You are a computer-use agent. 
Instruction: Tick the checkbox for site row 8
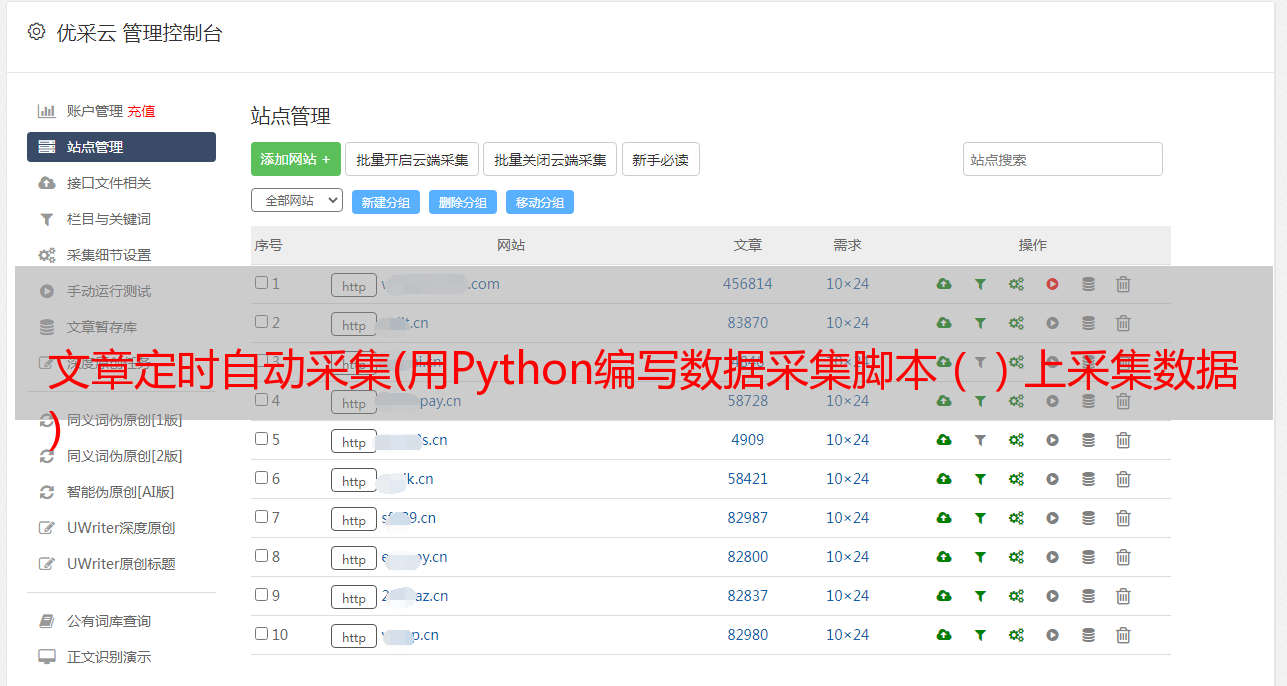click(x=261, y=556)
